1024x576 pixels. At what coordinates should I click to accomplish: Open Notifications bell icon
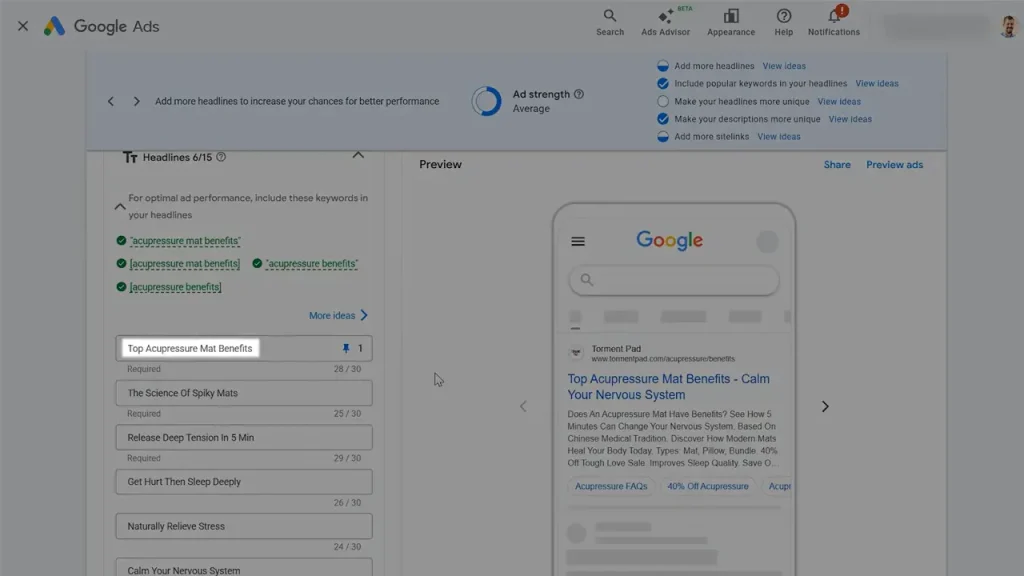(x=833, y=21)
